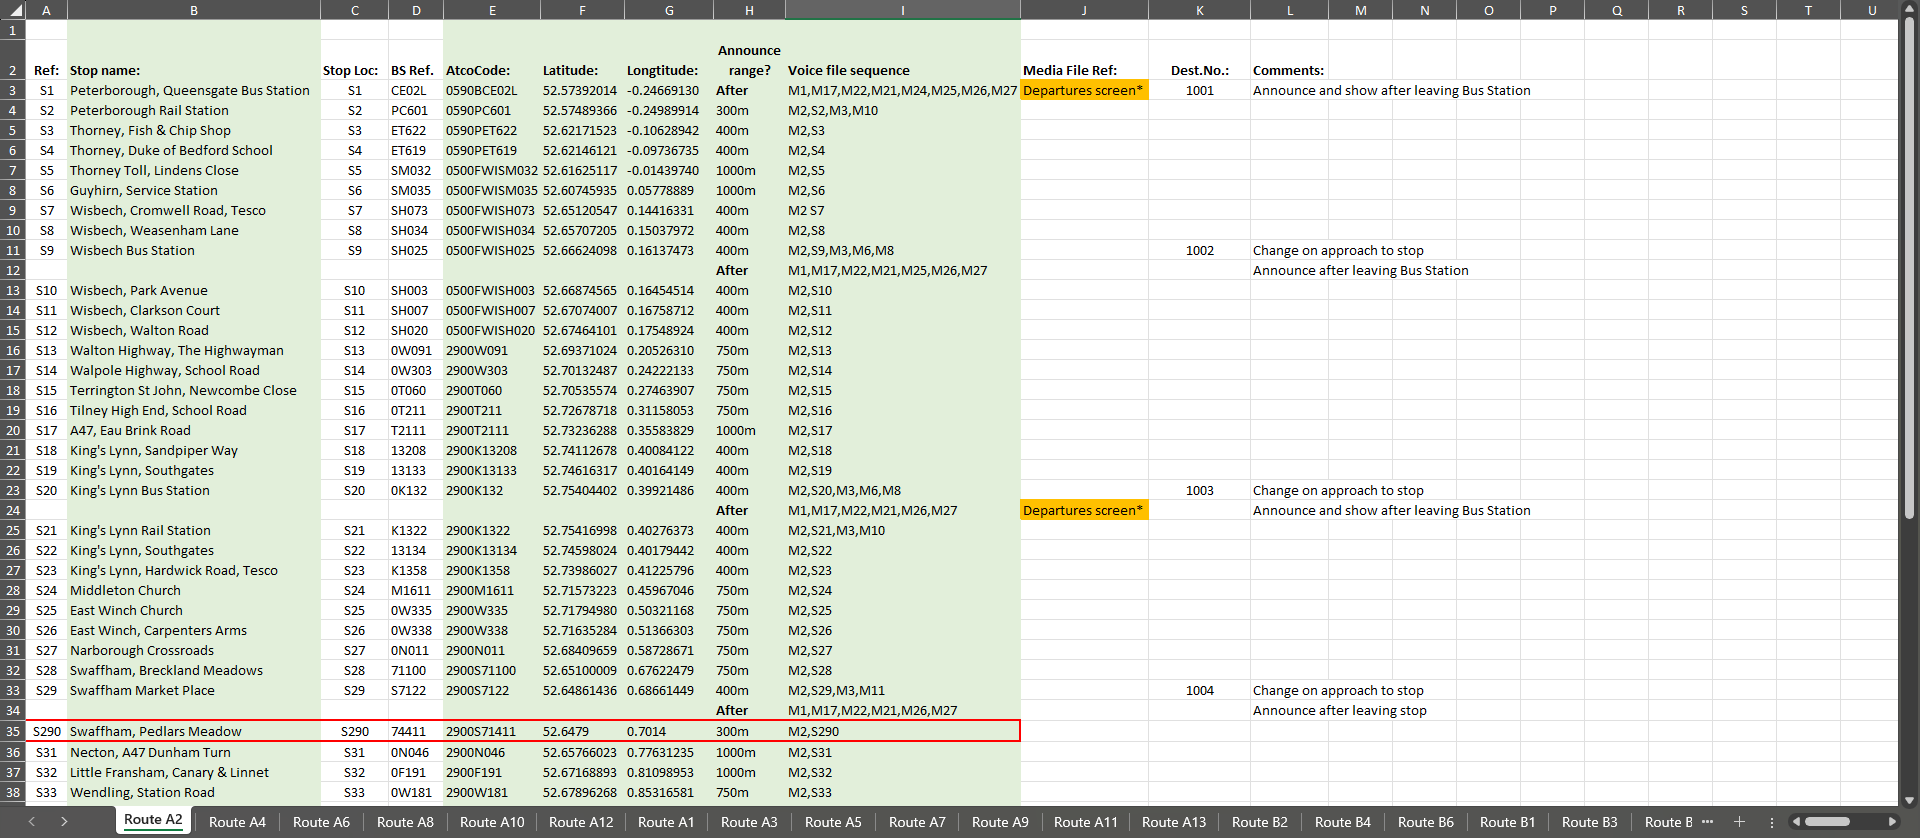Select row 35 header
Screen dimensions: 1920x838
coord(12,731)
